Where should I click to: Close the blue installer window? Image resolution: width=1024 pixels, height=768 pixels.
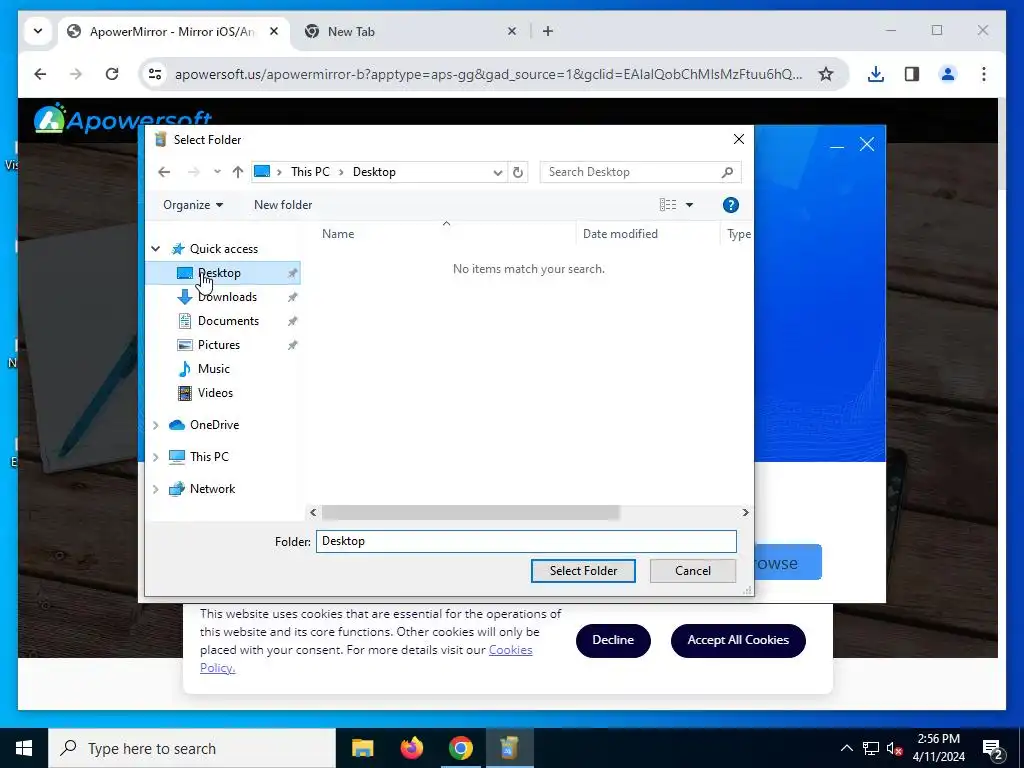pyautogui.click(x=867, y=145)
